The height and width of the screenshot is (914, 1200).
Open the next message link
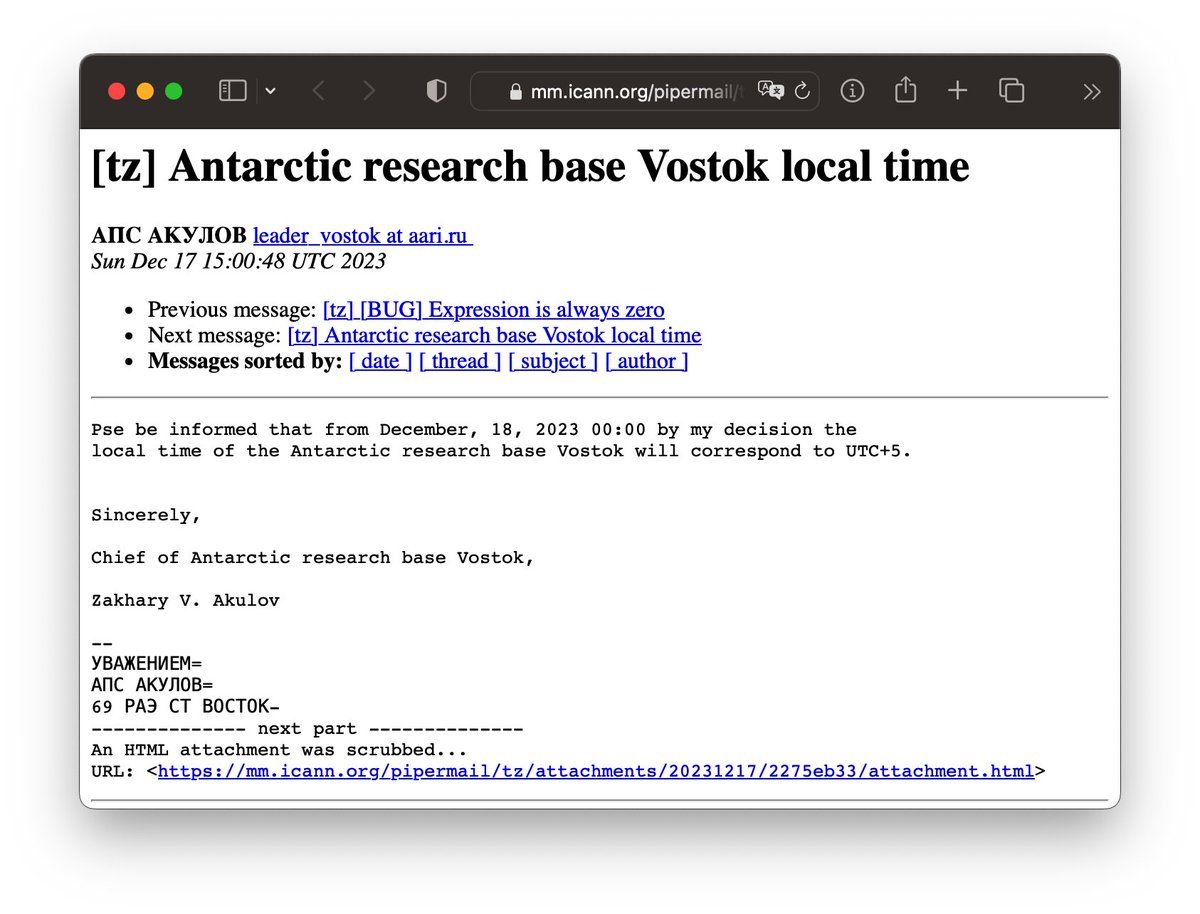point(494,336)
